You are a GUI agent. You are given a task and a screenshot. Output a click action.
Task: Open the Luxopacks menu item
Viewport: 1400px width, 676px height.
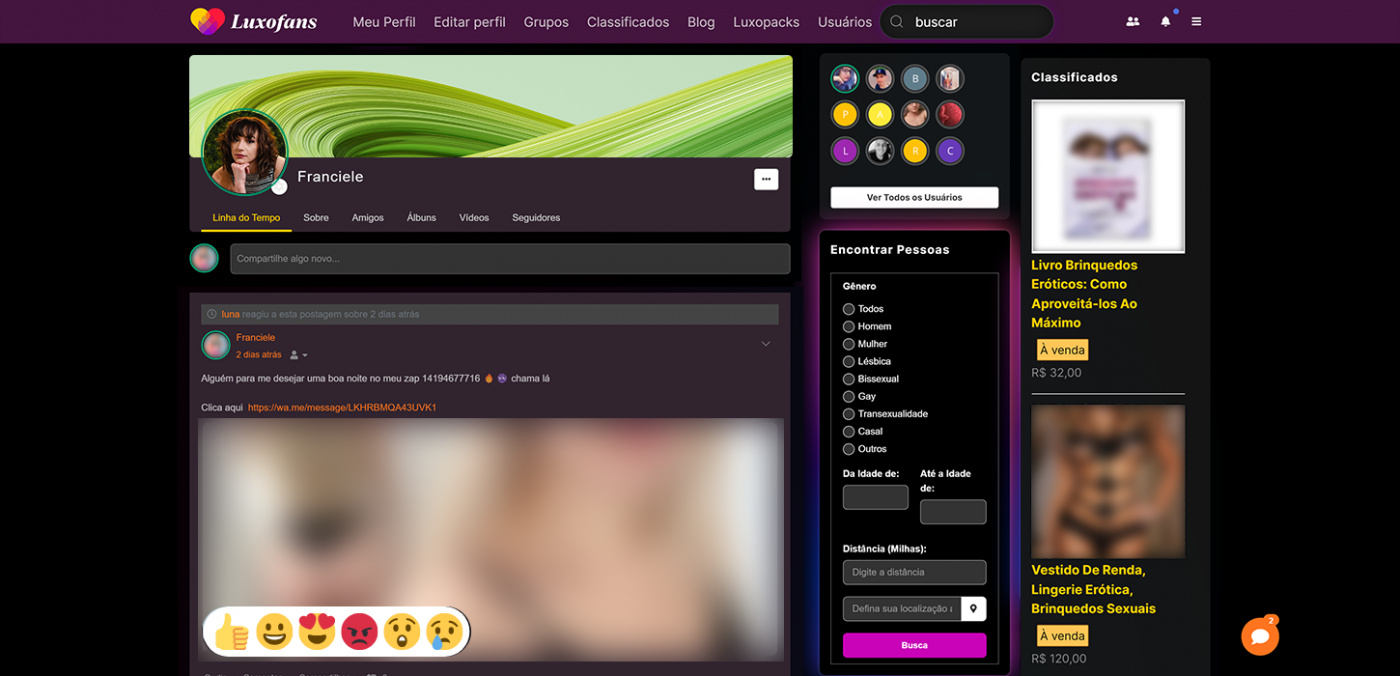(766, 22)
